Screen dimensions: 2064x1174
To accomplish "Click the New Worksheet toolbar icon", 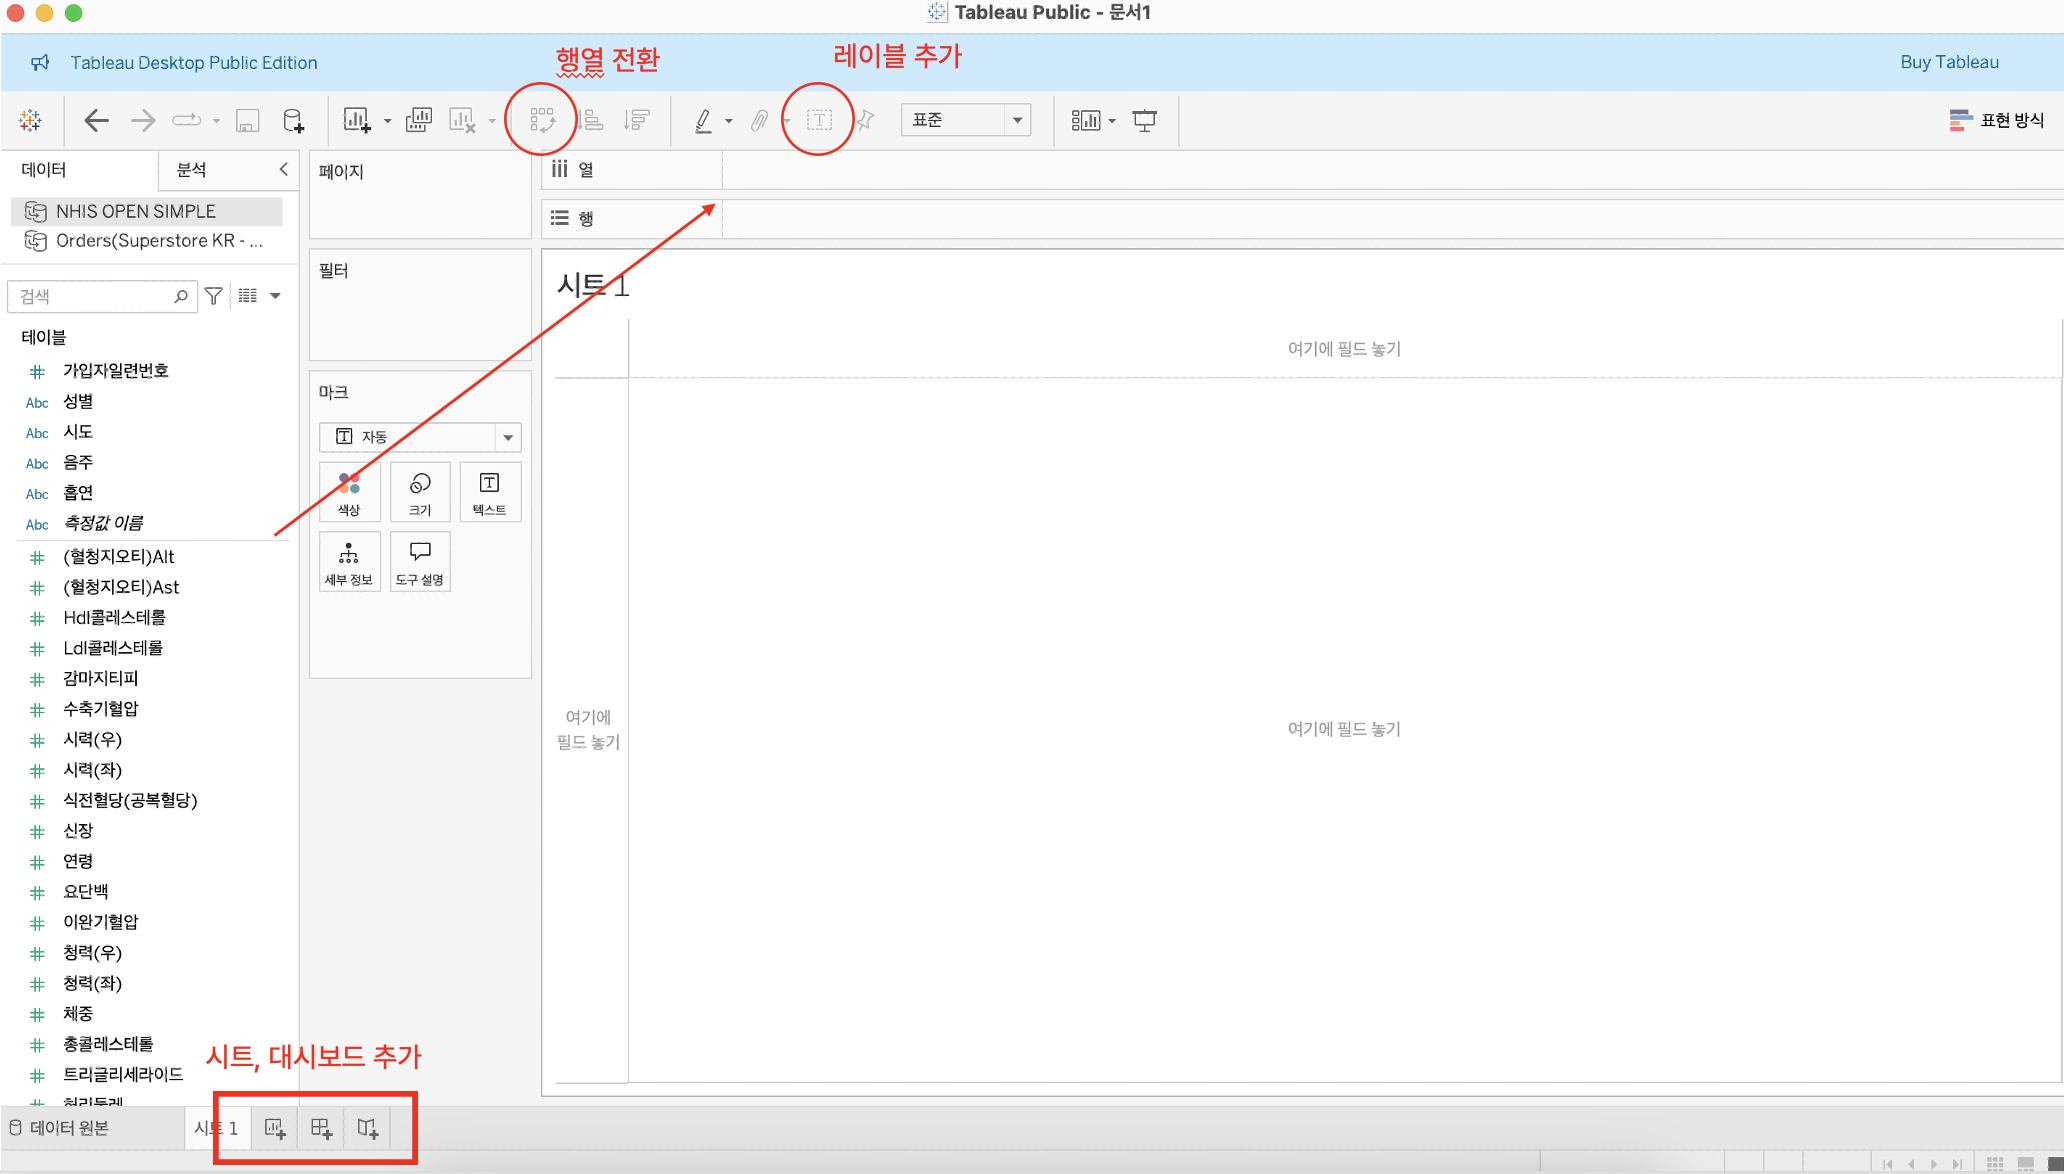I will click(357, 120).
